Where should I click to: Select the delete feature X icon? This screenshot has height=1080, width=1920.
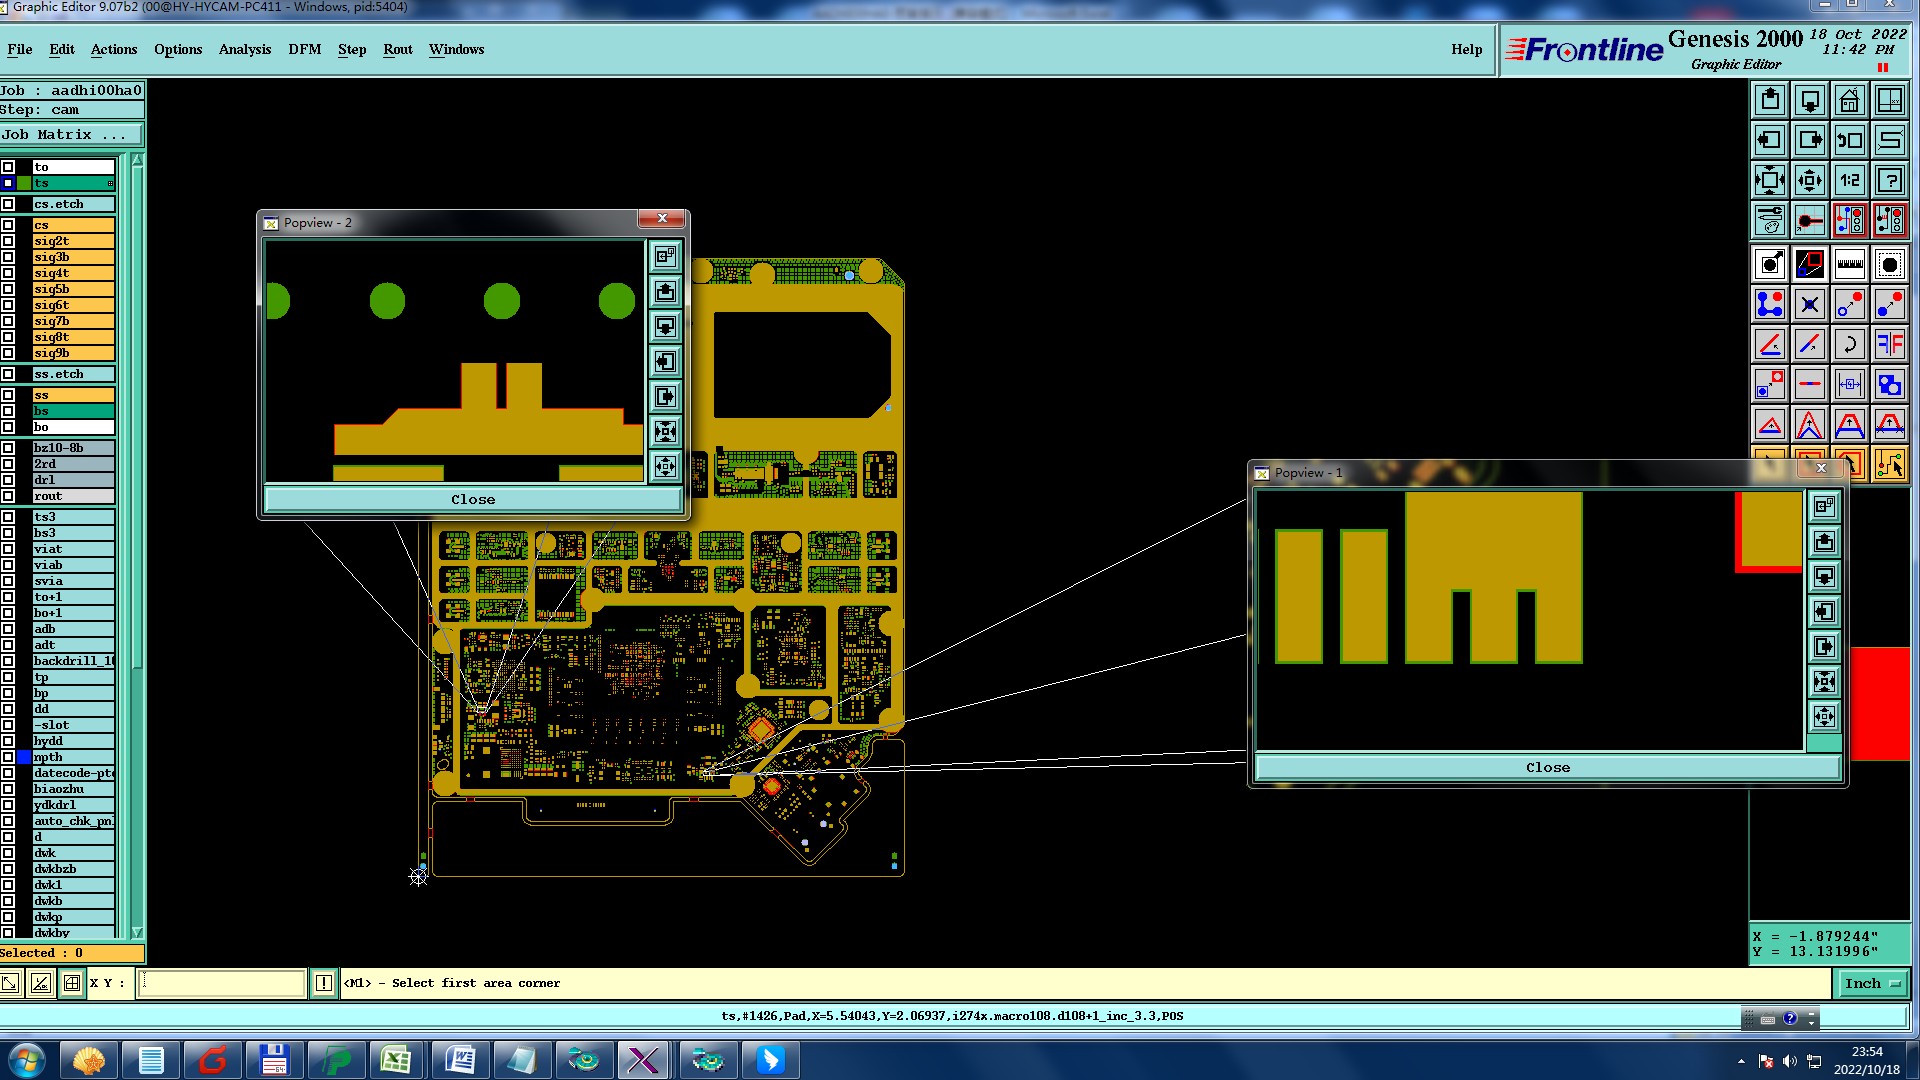[x=1809, y=304]
